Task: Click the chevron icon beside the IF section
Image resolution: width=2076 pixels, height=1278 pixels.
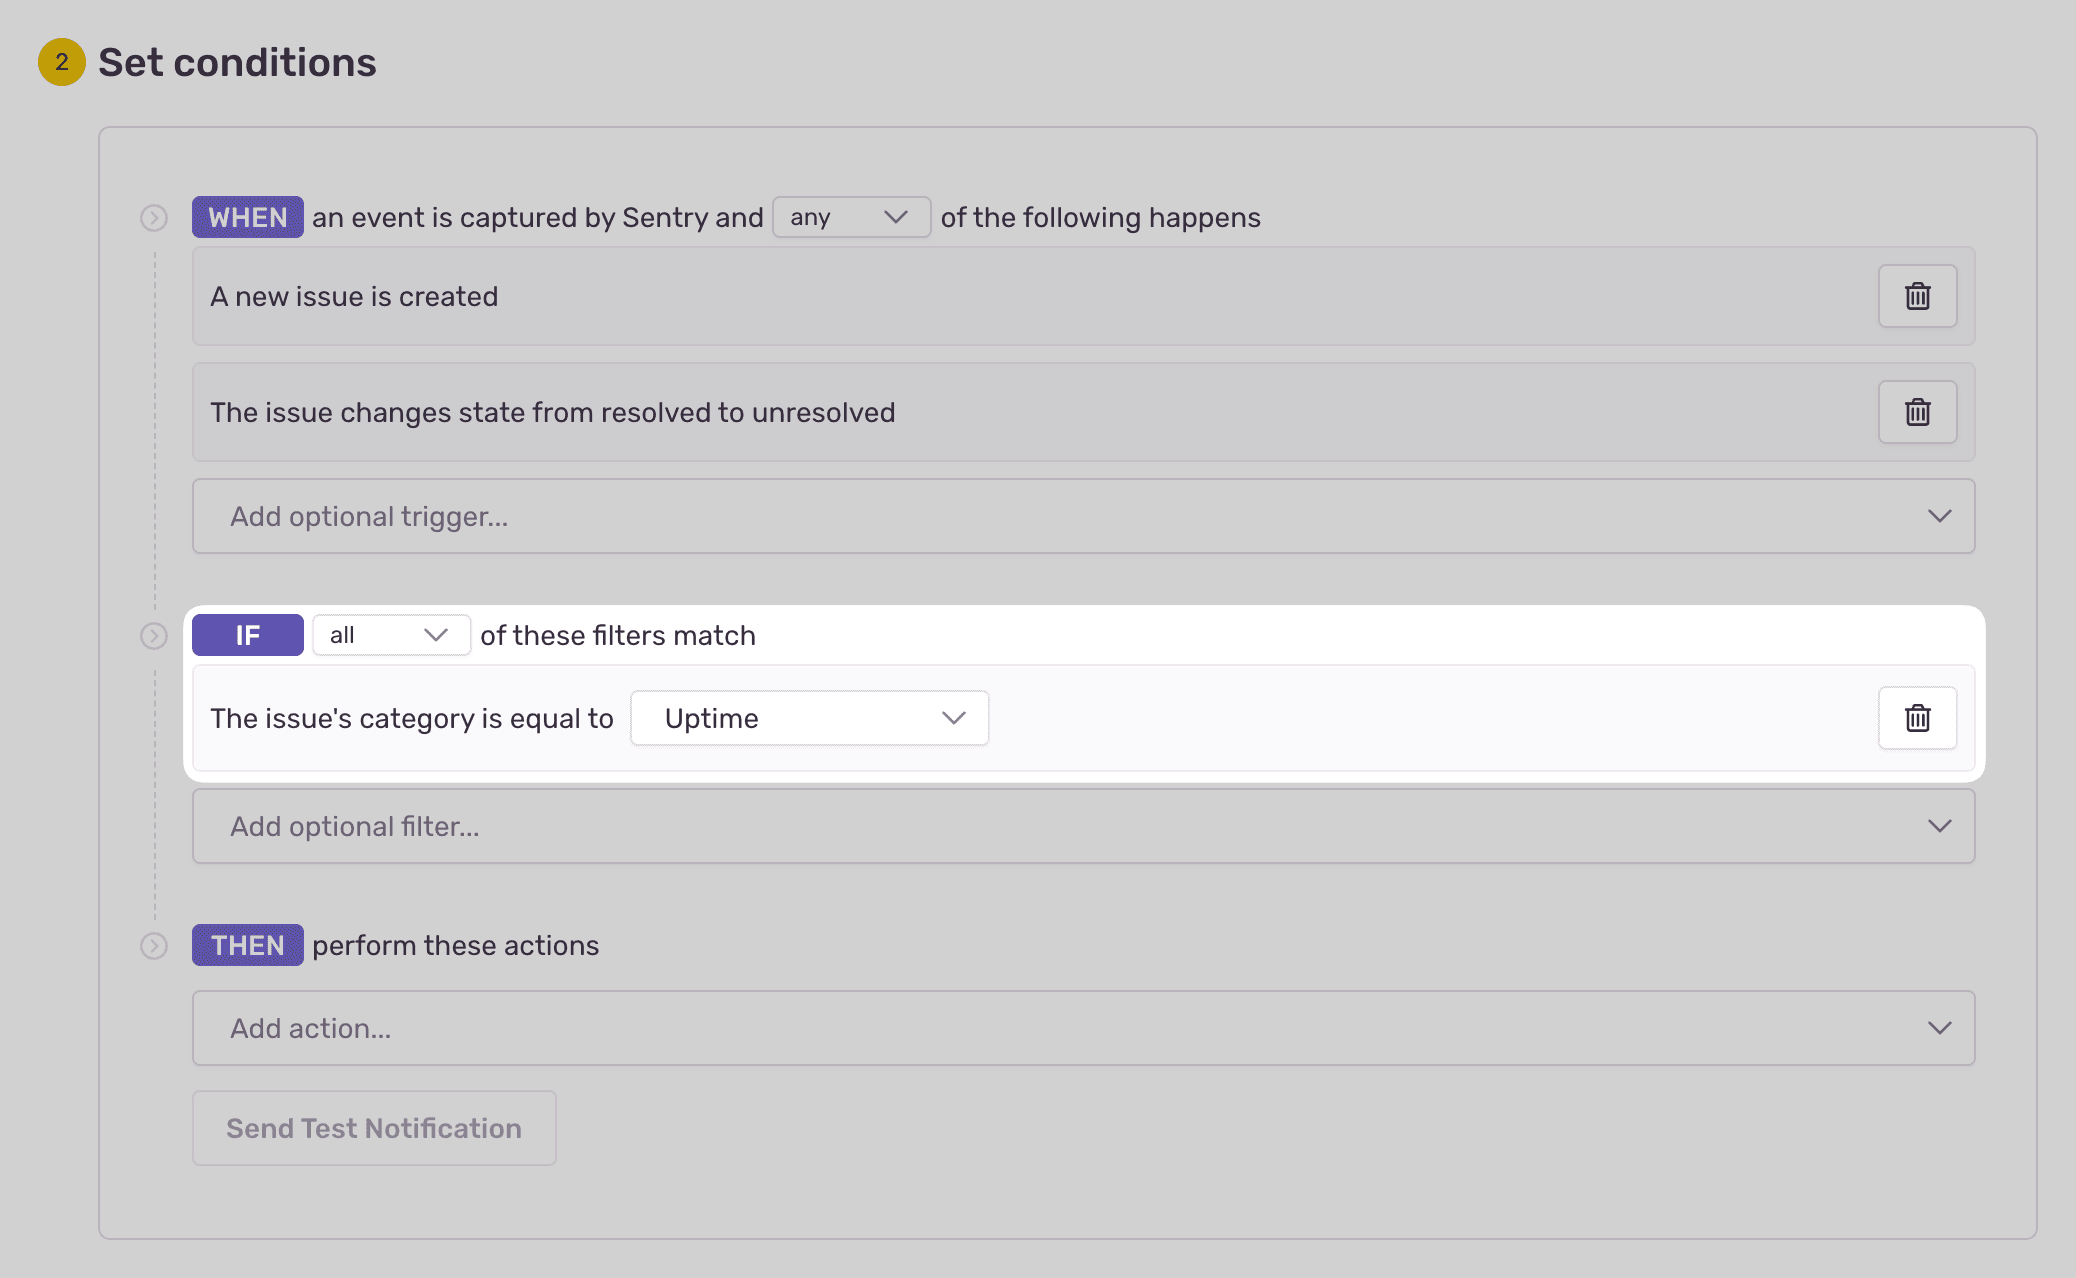Action: point(154,635)
